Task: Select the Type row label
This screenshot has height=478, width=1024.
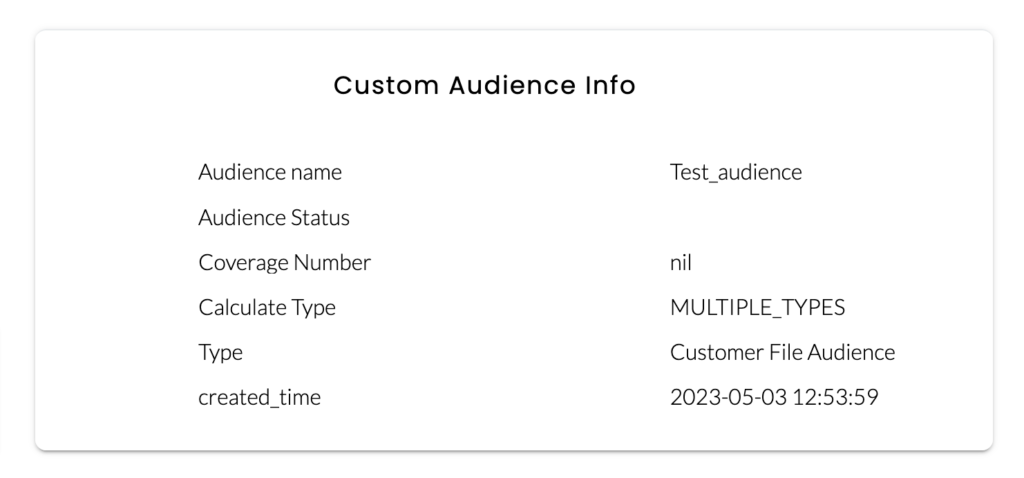Action: click(x=221, y=353)
